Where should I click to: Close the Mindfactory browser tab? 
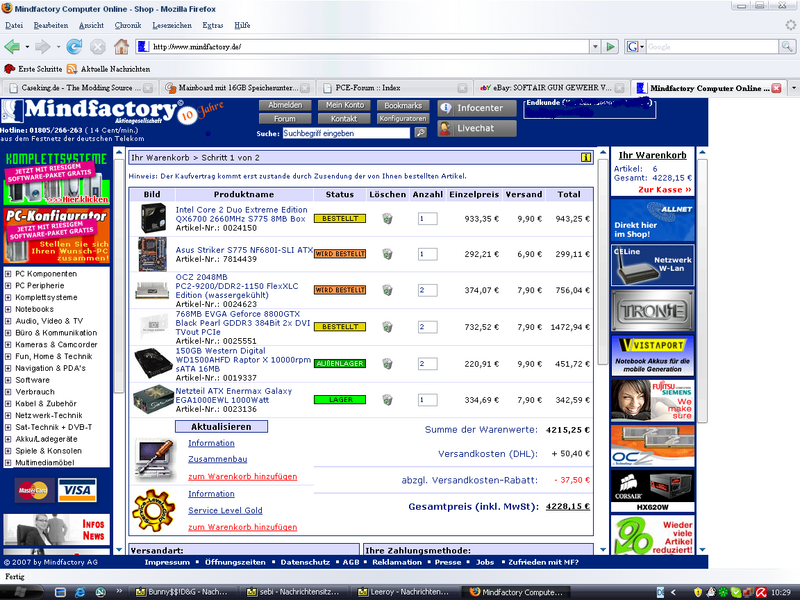click(777, 88)
